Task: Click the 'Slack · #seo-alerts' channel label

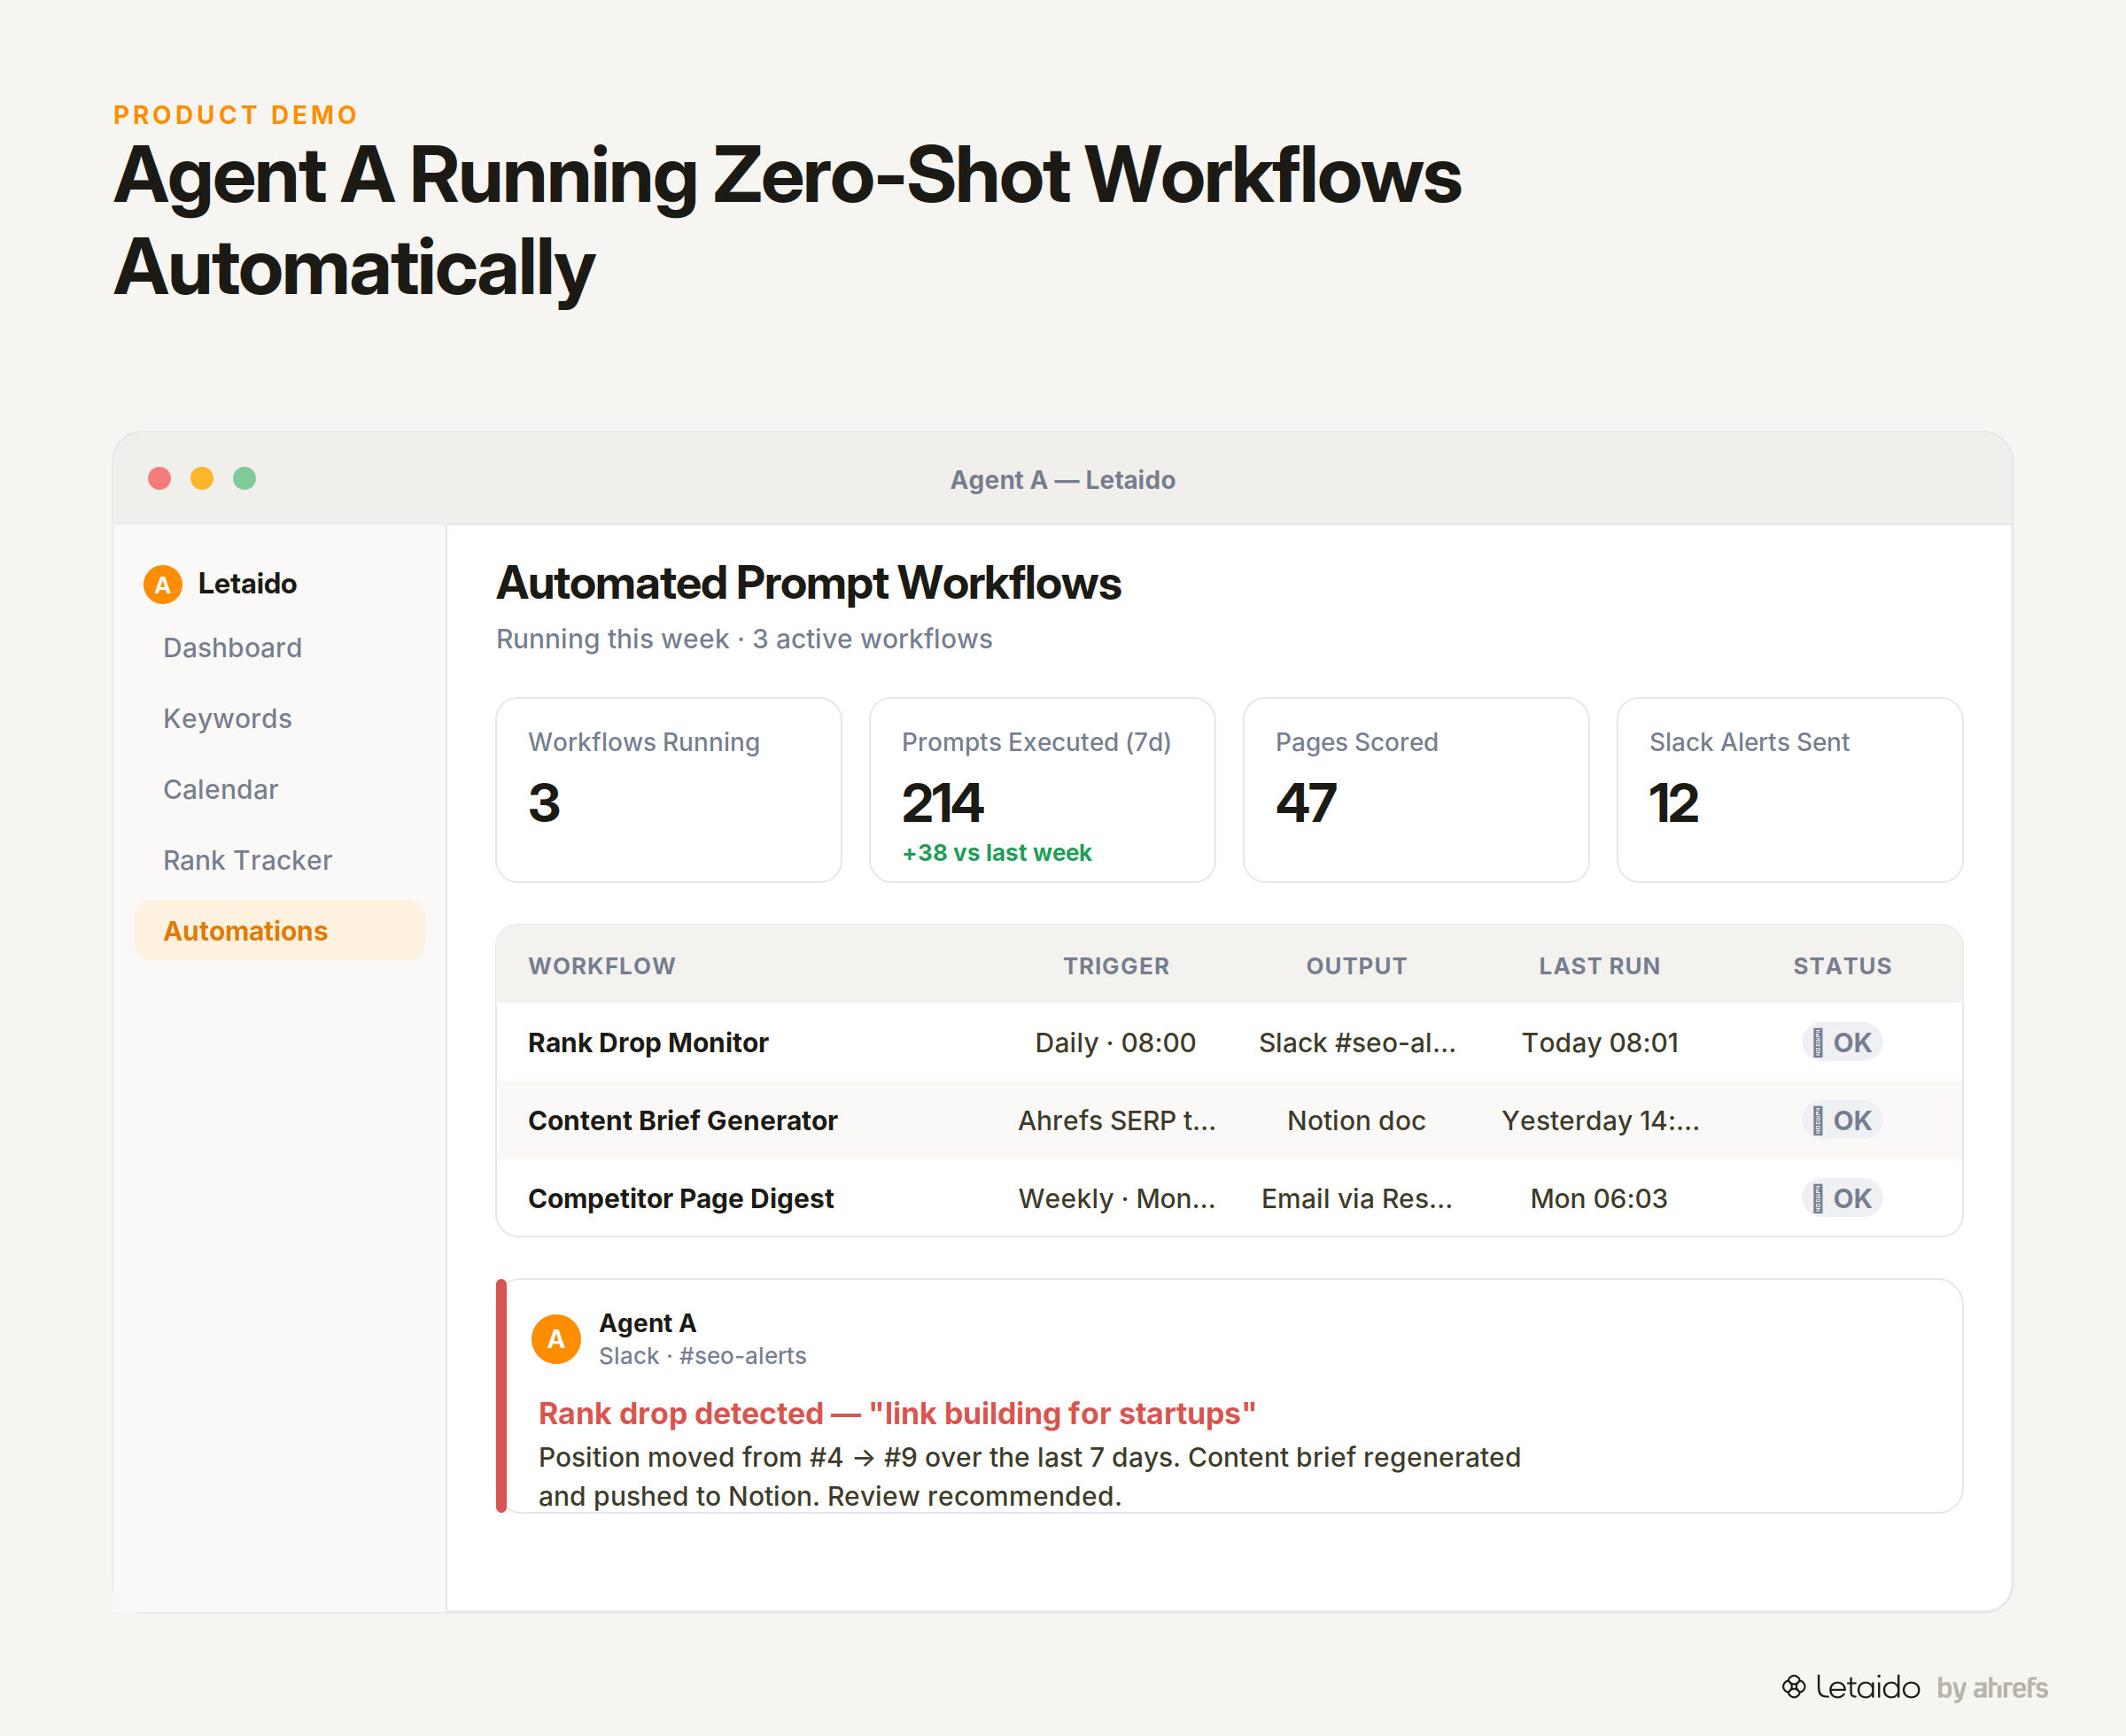Action: click(702, 1356)
